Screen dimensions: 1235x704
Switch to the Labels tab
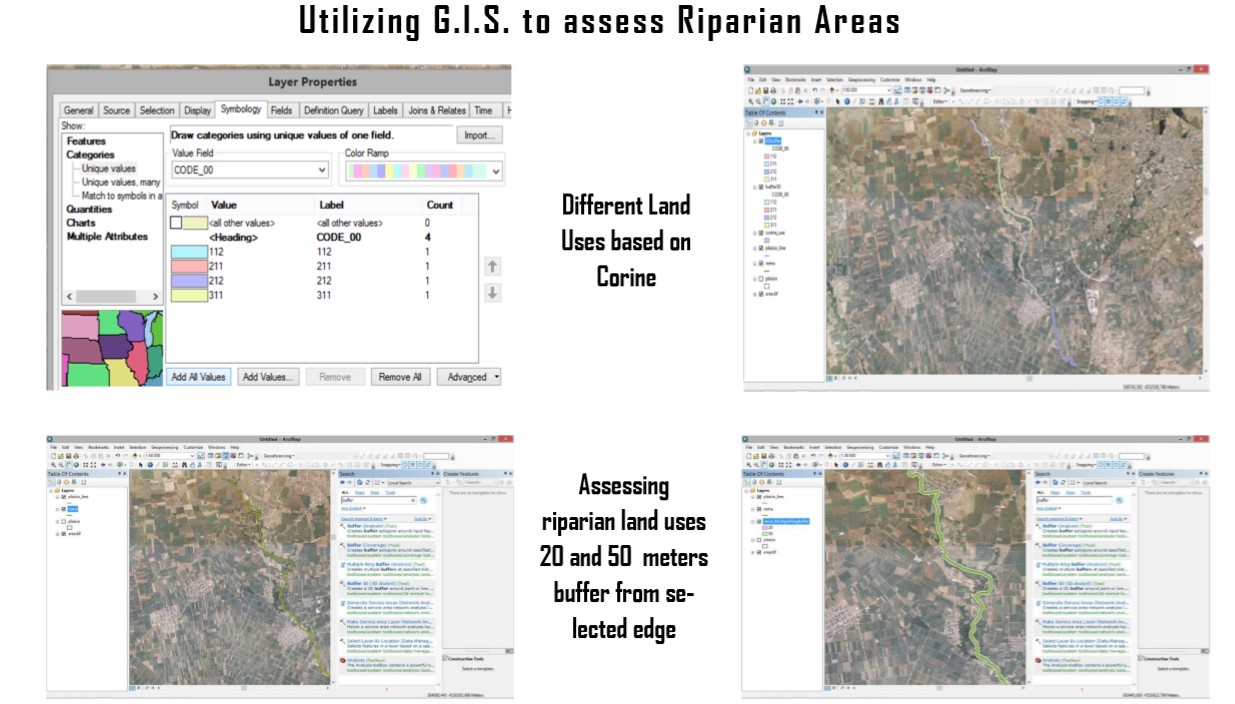[385, 110]
